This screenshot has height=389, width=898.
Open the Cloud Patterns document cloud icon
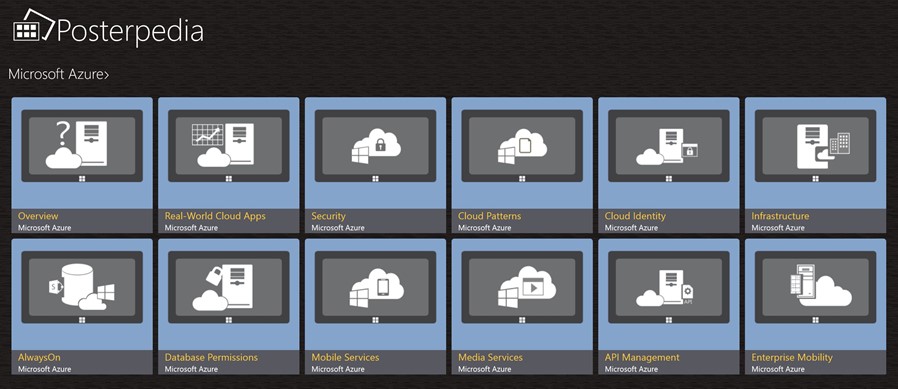[522, 147]
